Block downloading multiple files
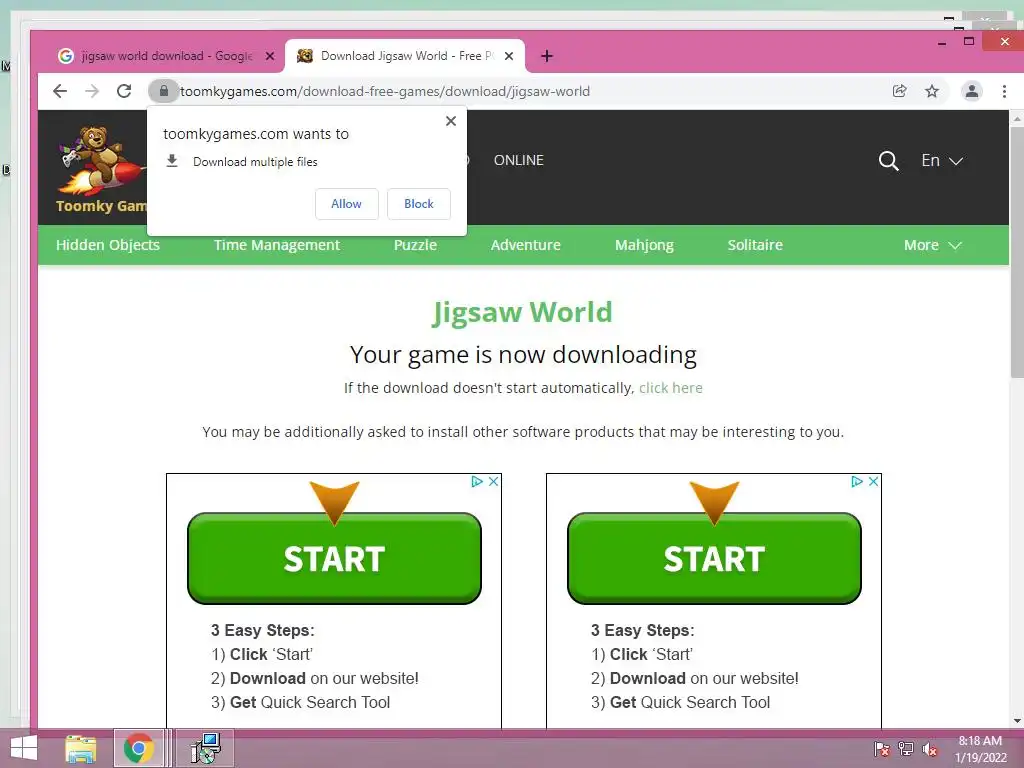 (419, 204)
